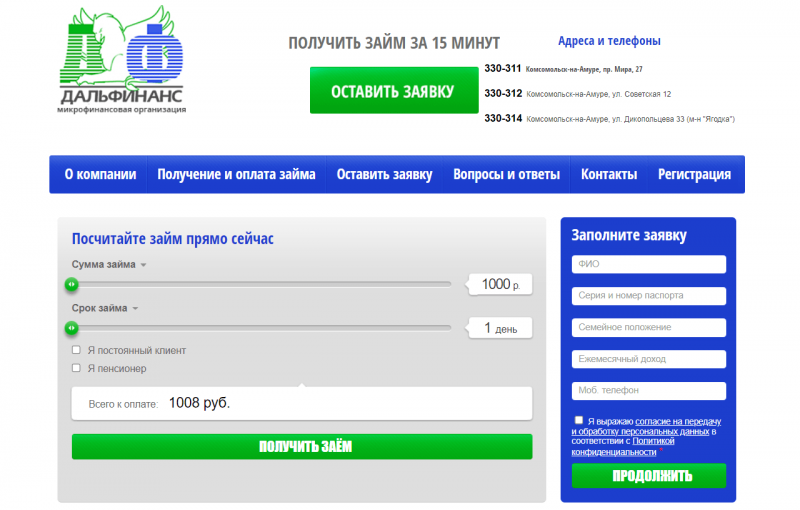Open the Контакты menu item

click(609, 174)
